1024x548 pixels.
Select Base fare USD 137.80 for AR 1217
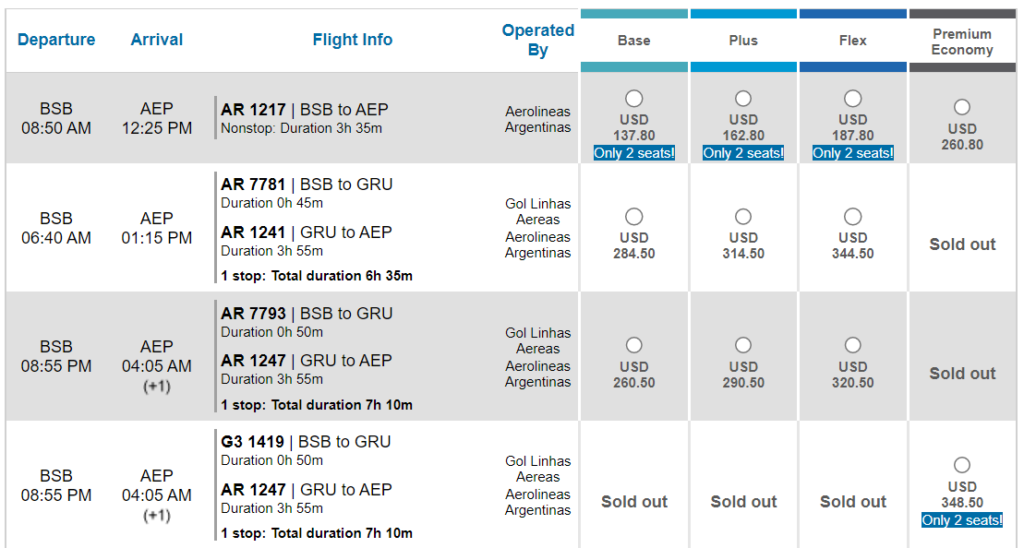pos(633,99)
